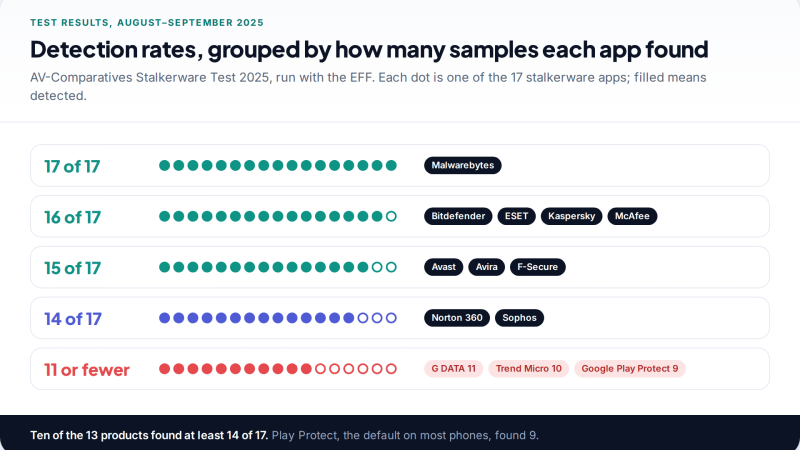Screen dimensions: 800x450
Task: Open the G DATA 11 tag
Action: [x=453, y=369]
